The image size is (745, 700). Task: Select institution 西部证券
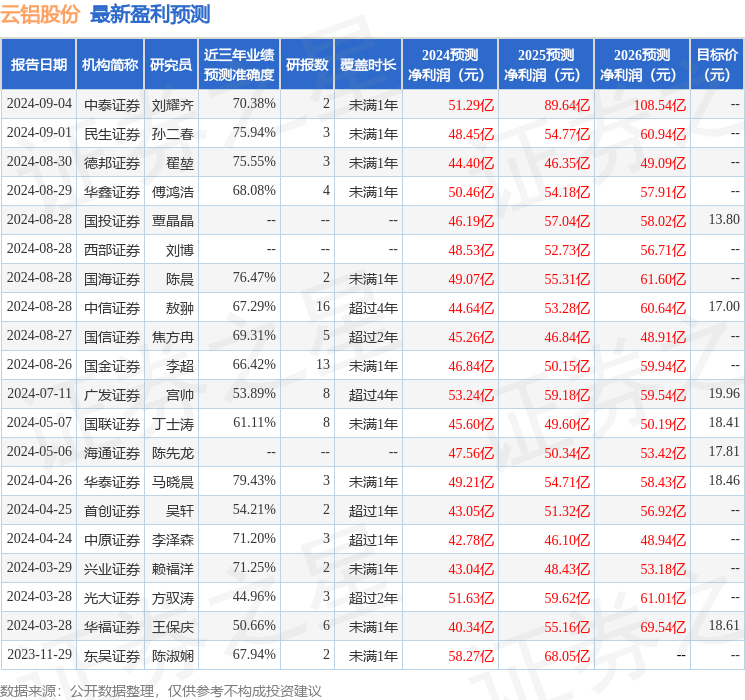[112, 250]
